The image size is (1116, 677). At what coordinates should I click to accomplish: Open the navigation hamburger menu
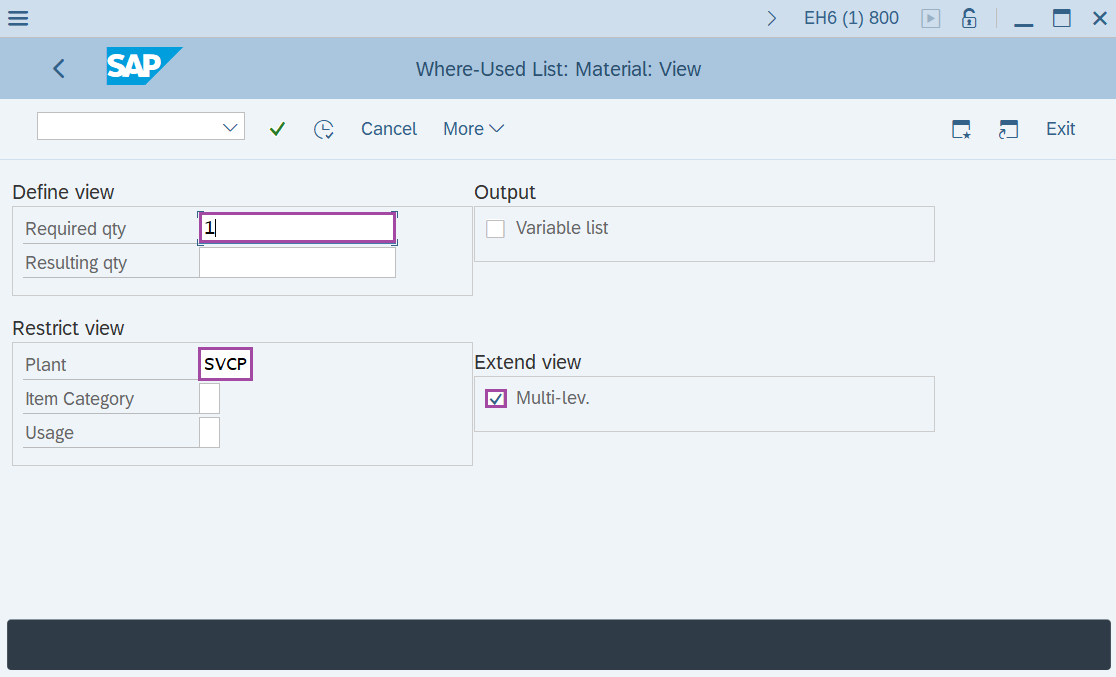[x=18, y=17]
